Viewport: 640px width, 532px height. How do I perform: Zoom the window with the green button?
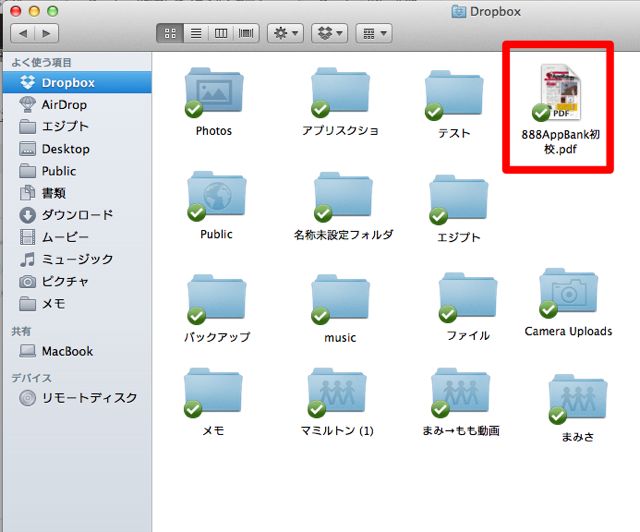53,11
